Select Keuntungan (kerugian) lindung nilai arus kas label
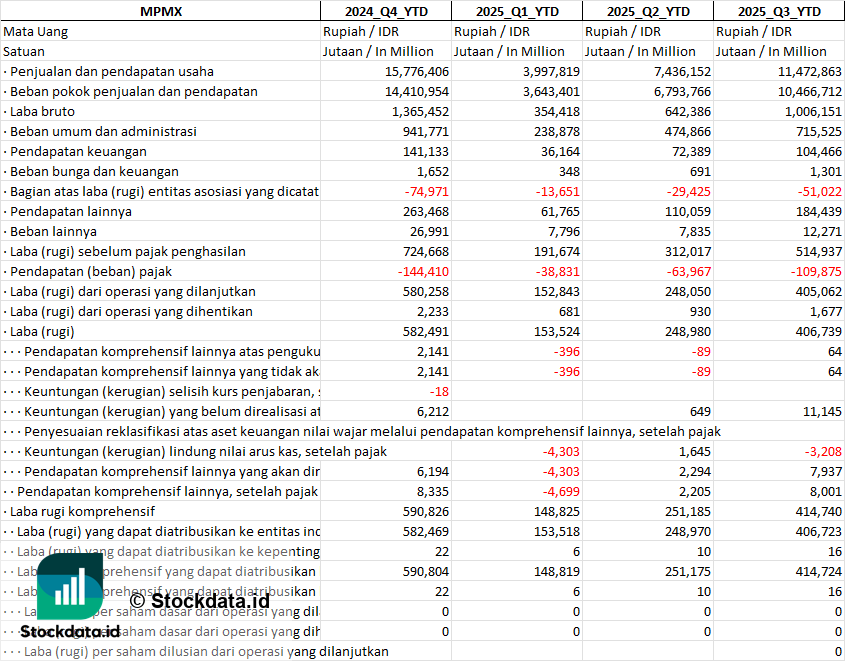 [205, 451]
